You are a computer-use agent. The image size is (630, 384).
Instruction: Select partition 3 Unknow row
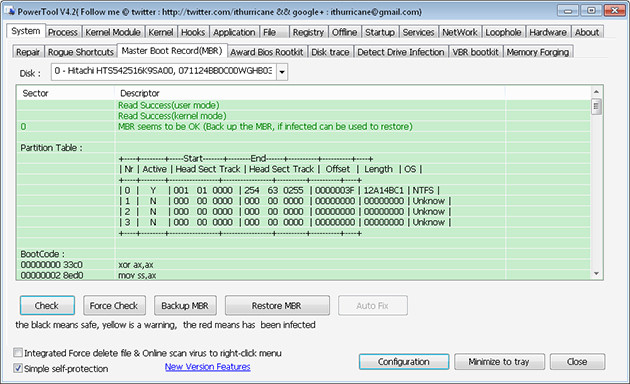pyautogui.click(x=303, y=222)
